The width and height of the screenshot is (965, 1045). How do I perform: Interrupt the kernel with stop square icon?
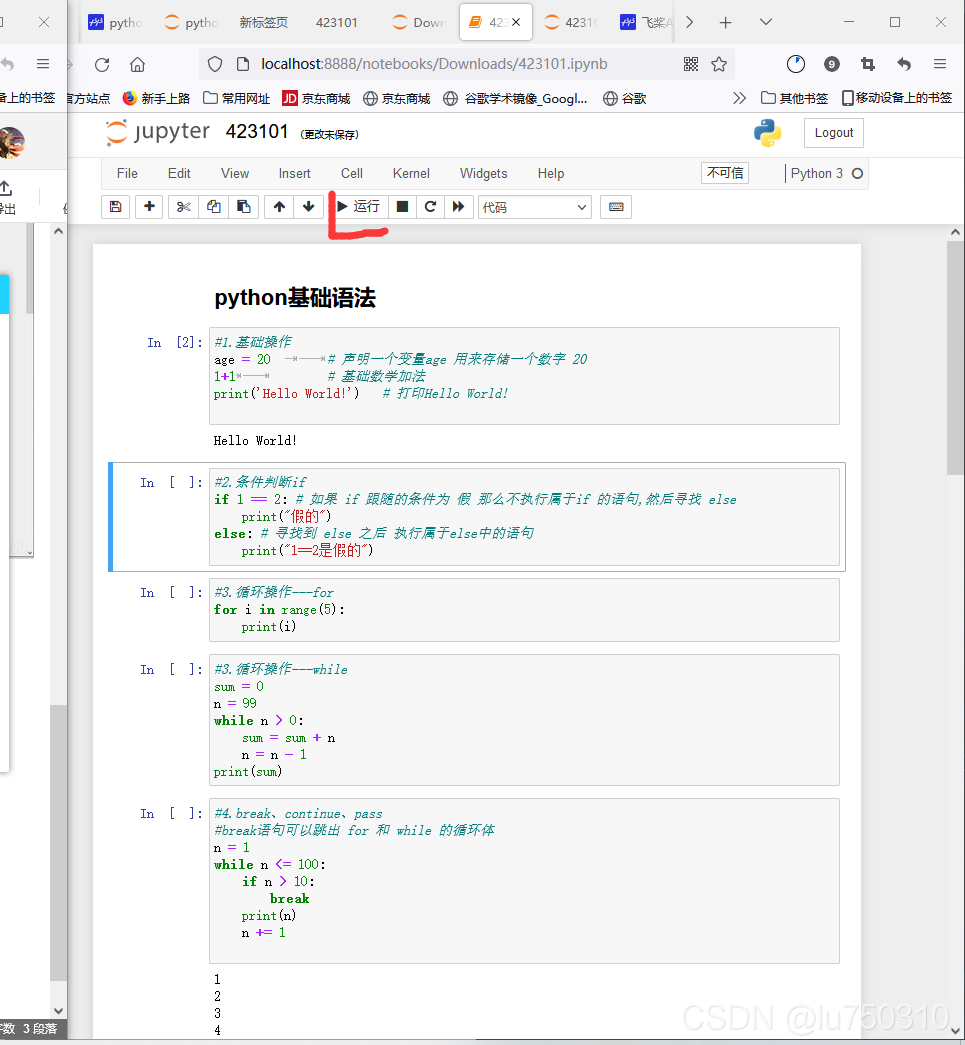click(x=402, y=207)
